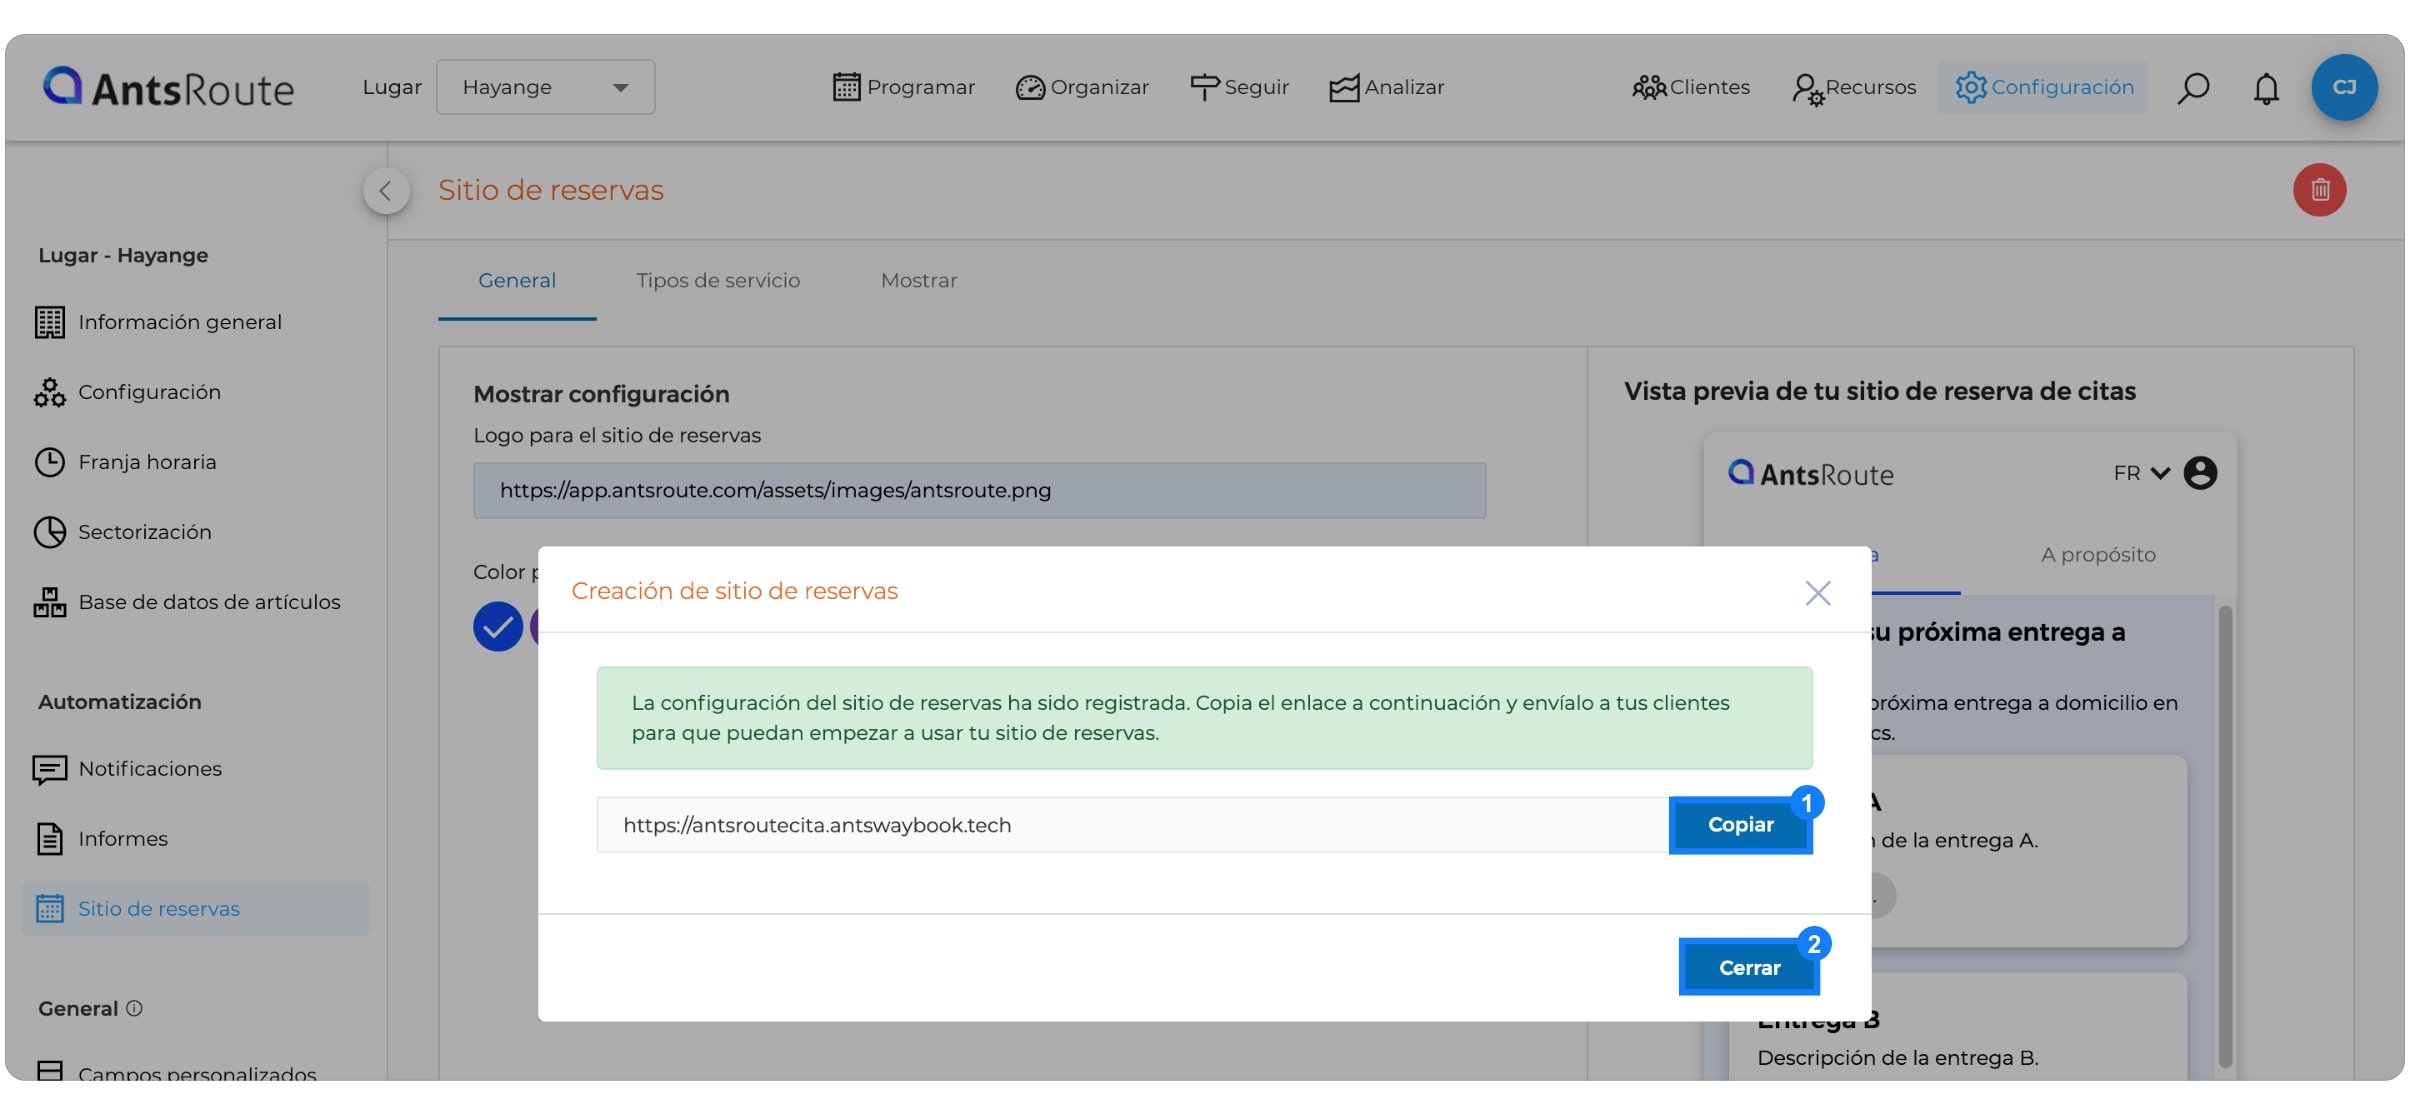Click the Cerrar button
Image resolution: width=2409 pixels, height=1114 pixels.
tap(1749, 968)
